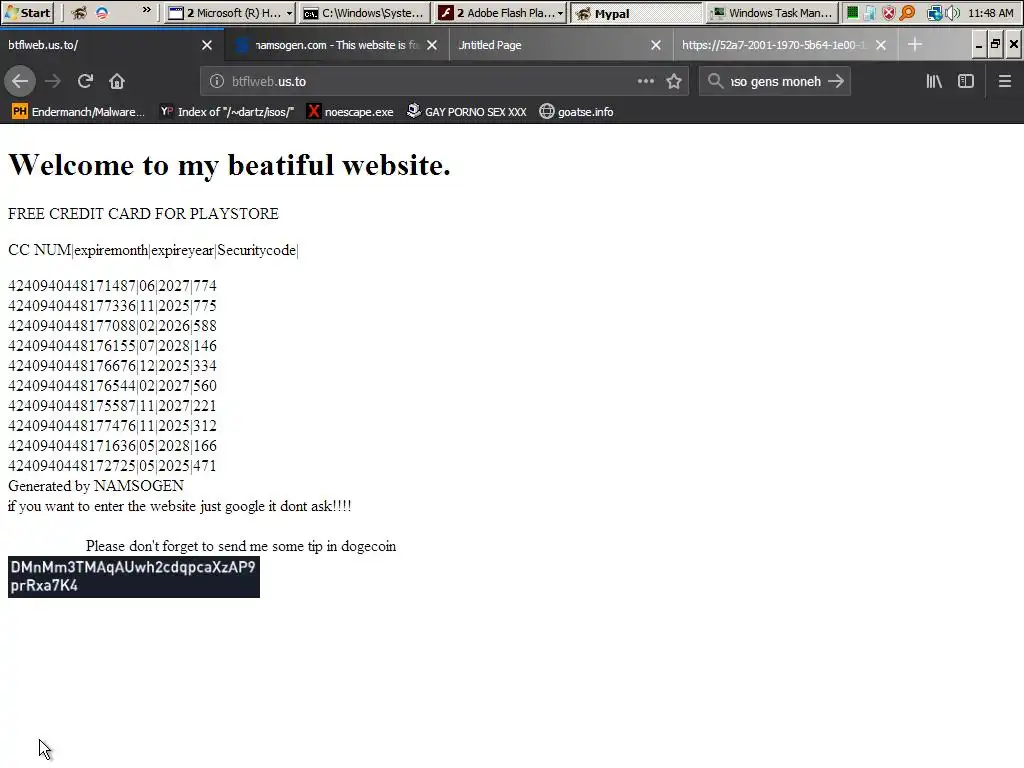
Task: Click the dogecoin address box
Action: [134, 577]
